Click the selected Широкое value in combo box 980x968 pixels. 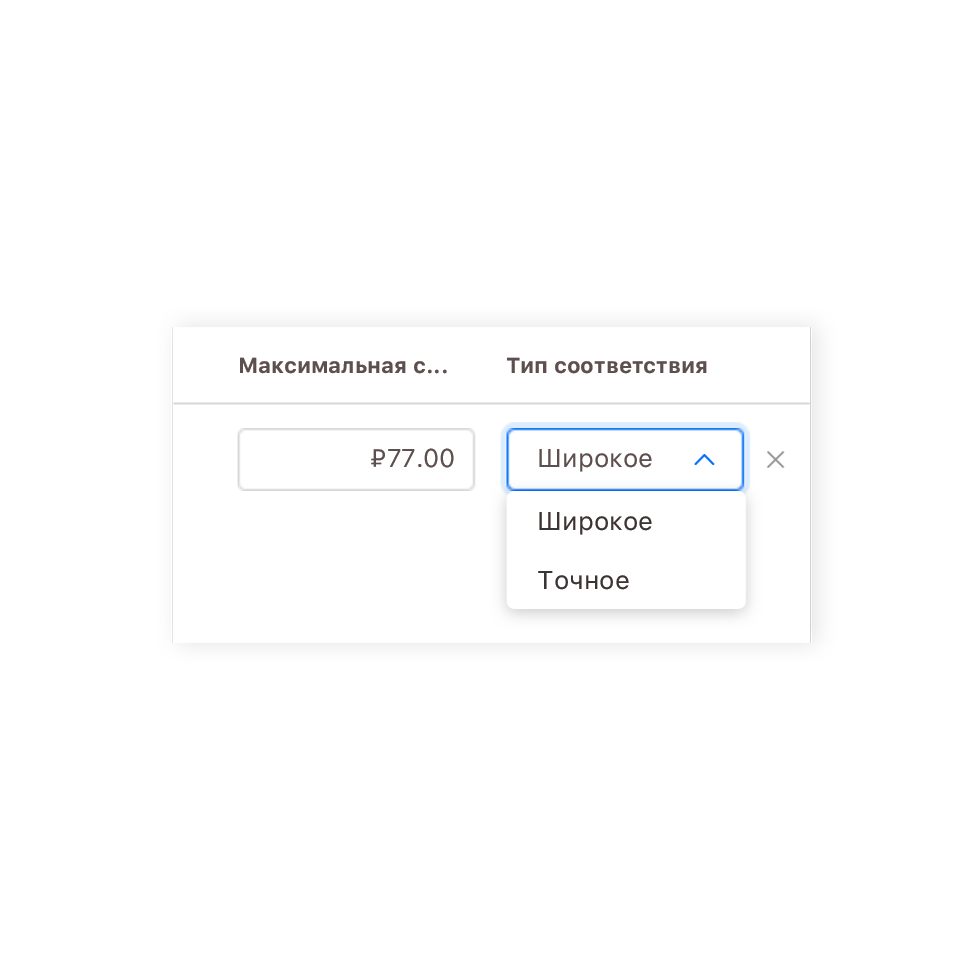(x=595, y=460)
